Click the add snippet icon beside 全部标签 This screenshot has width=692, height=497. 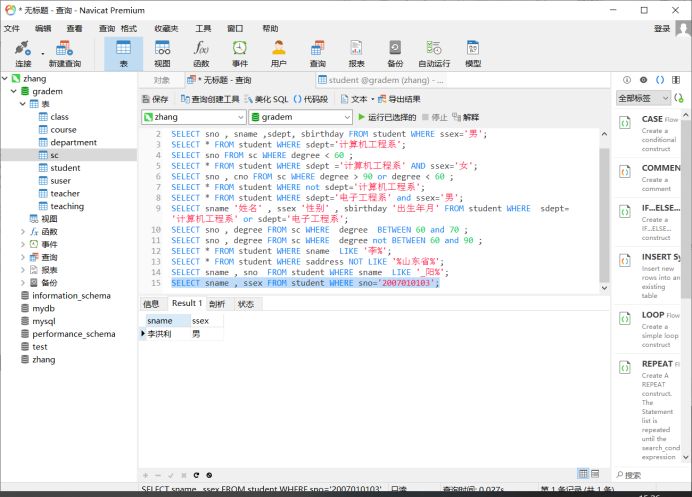click(x=679, y=98)
